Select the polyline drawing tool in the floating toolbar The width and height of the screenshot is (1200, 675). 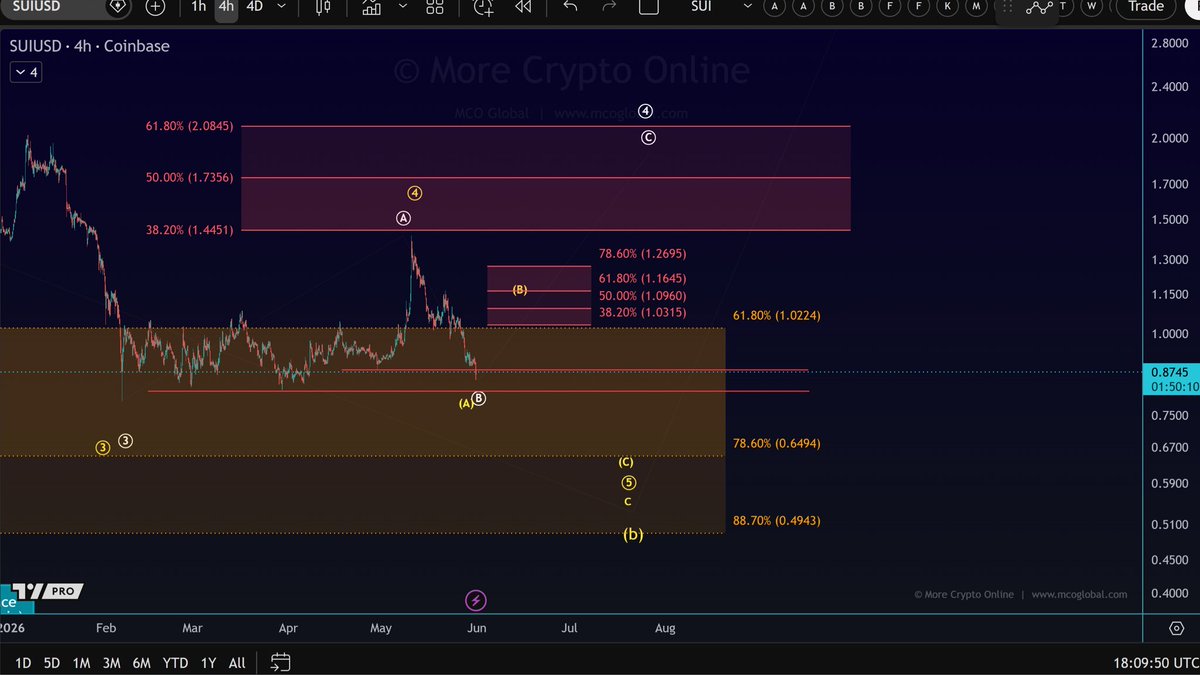click(x=1040, y=7)
